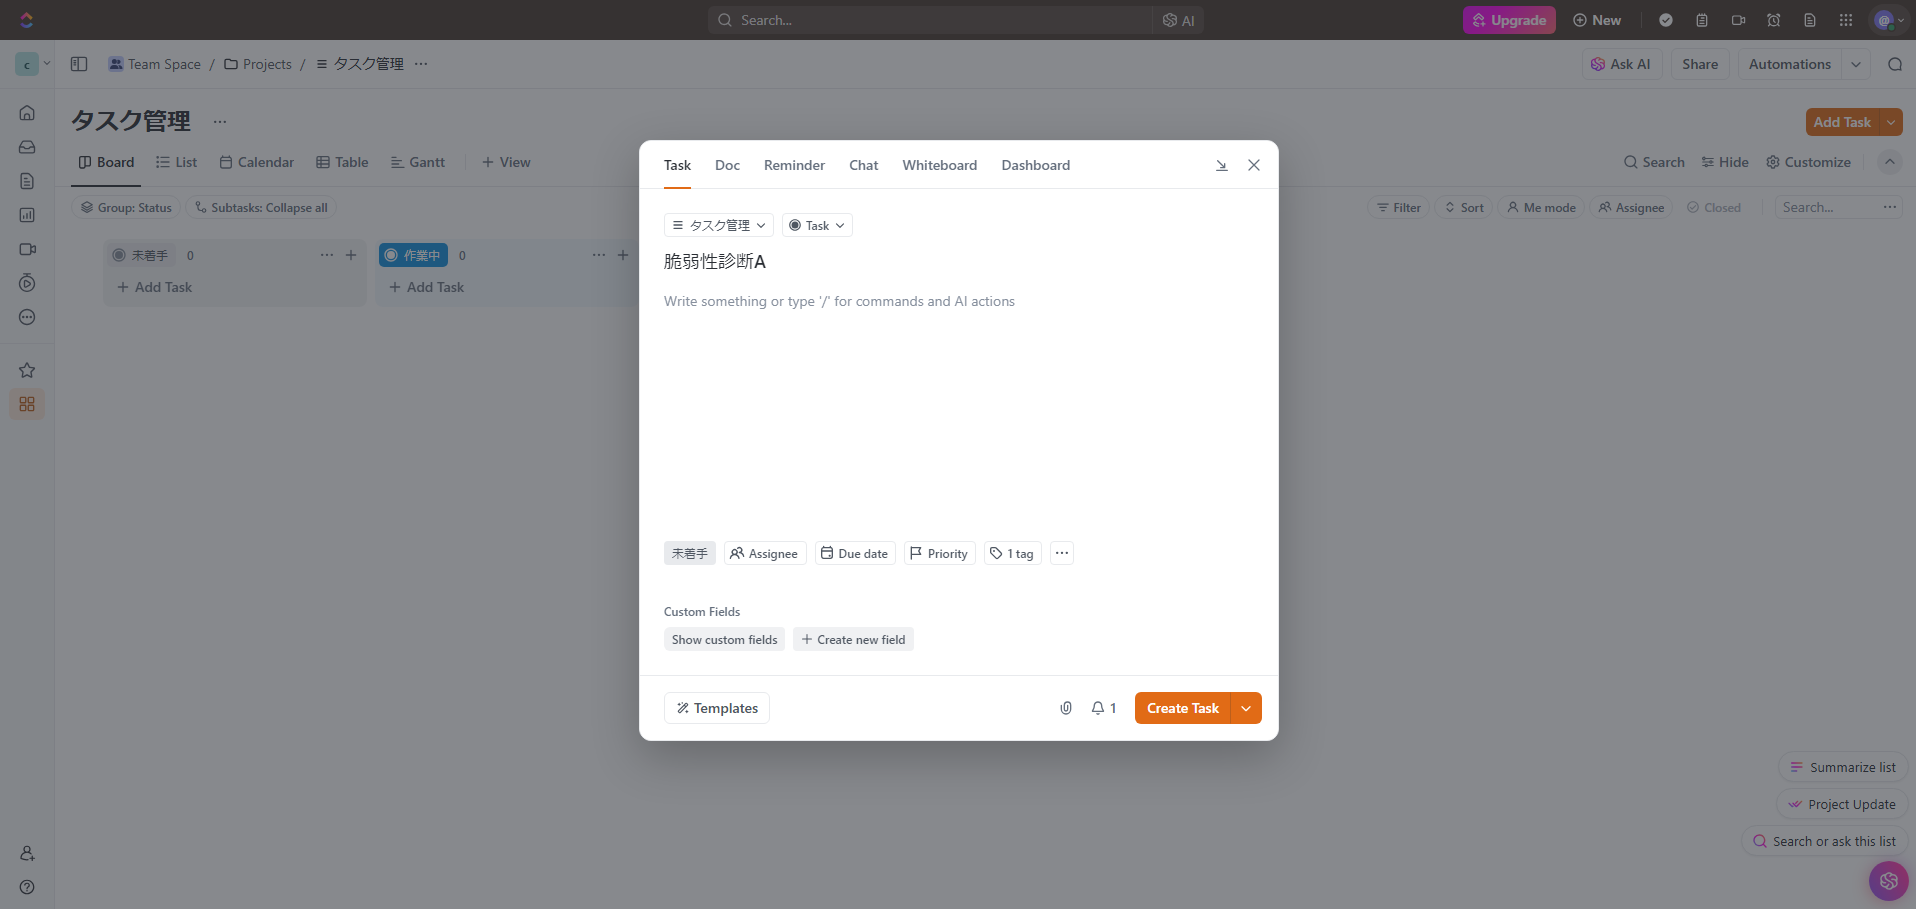
Task: Open the 1 tag button in modal
Action: pos(1013,553)
